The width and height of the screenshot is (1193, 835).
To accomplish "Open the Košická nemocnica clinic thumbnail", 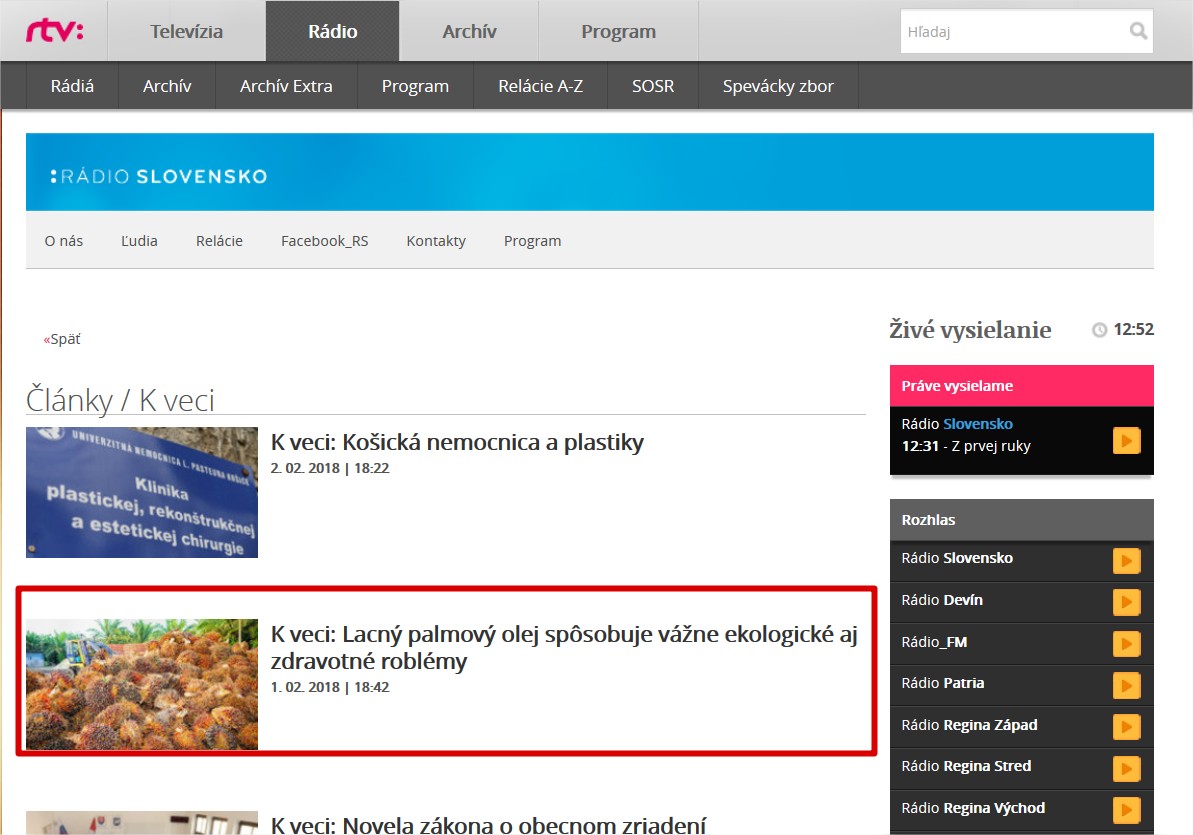I will (142, 492).
